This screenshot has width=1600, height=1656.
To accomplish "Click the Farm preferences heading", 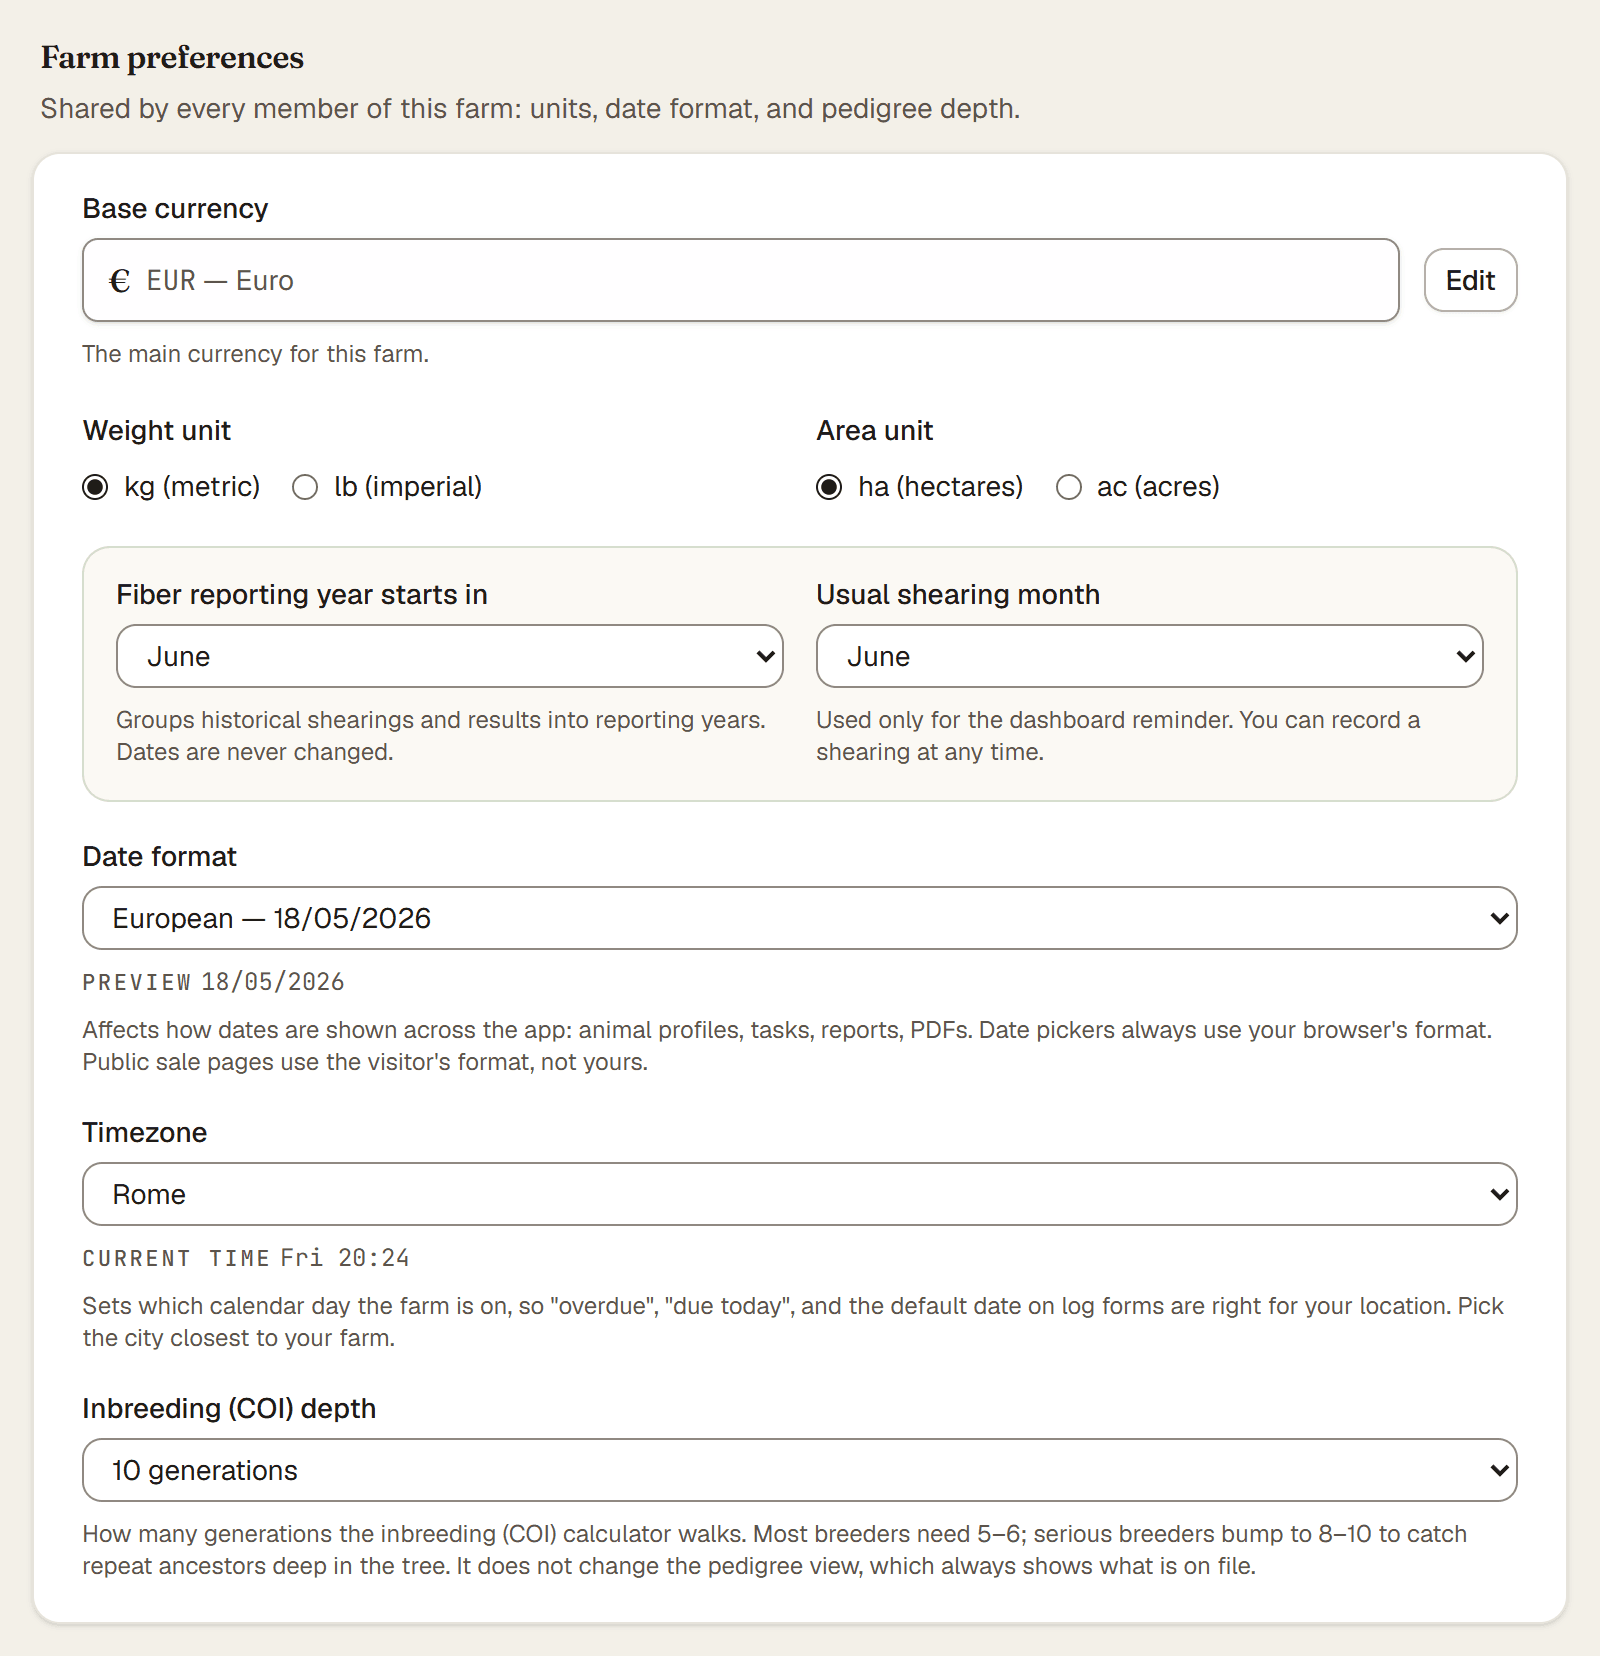I will pos(172,58).
